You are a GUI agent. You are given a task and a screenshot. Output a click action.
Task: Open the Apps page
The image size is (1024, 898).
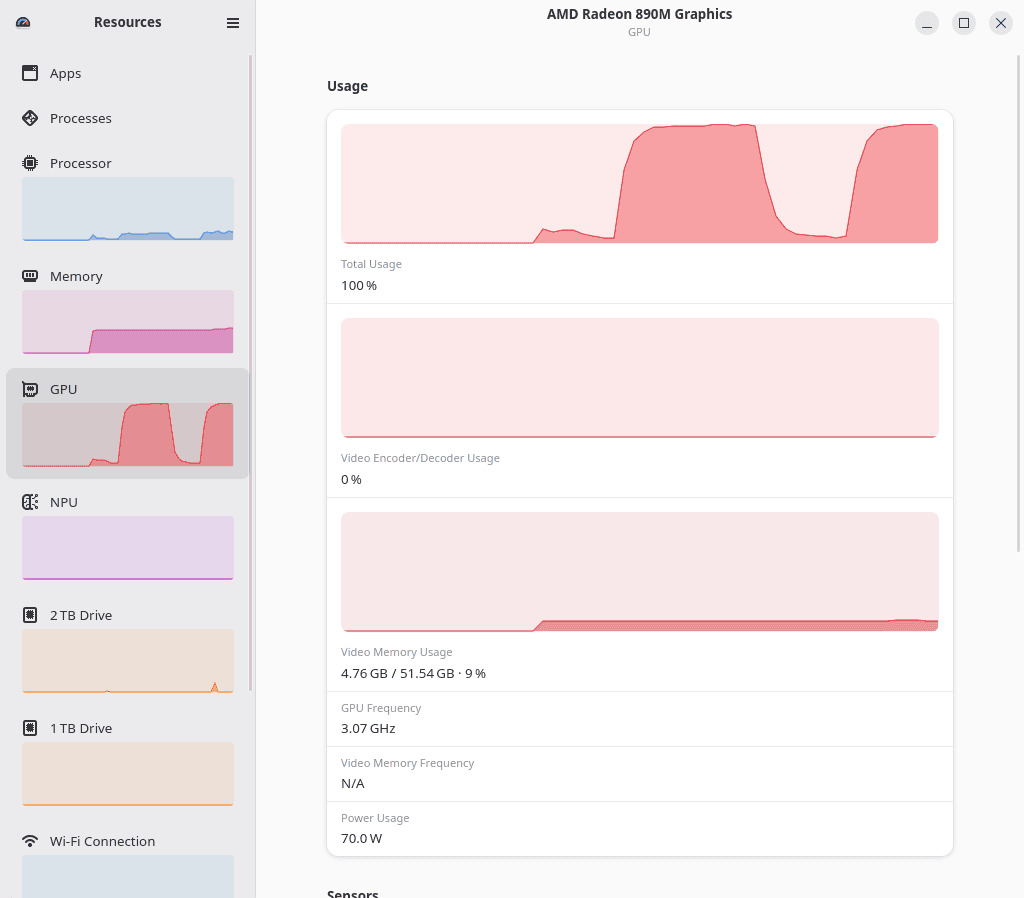(65, 73)
